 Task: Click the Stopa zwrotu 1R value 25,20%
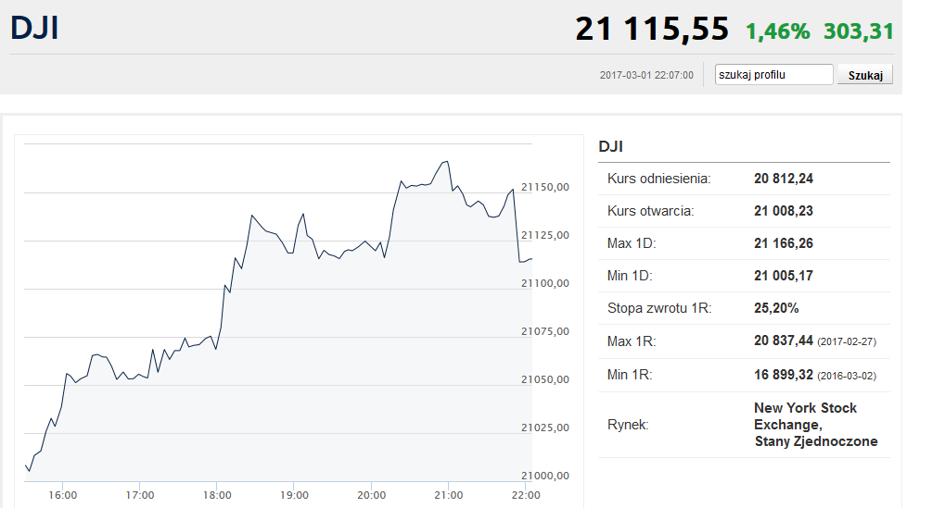[776, 308]
